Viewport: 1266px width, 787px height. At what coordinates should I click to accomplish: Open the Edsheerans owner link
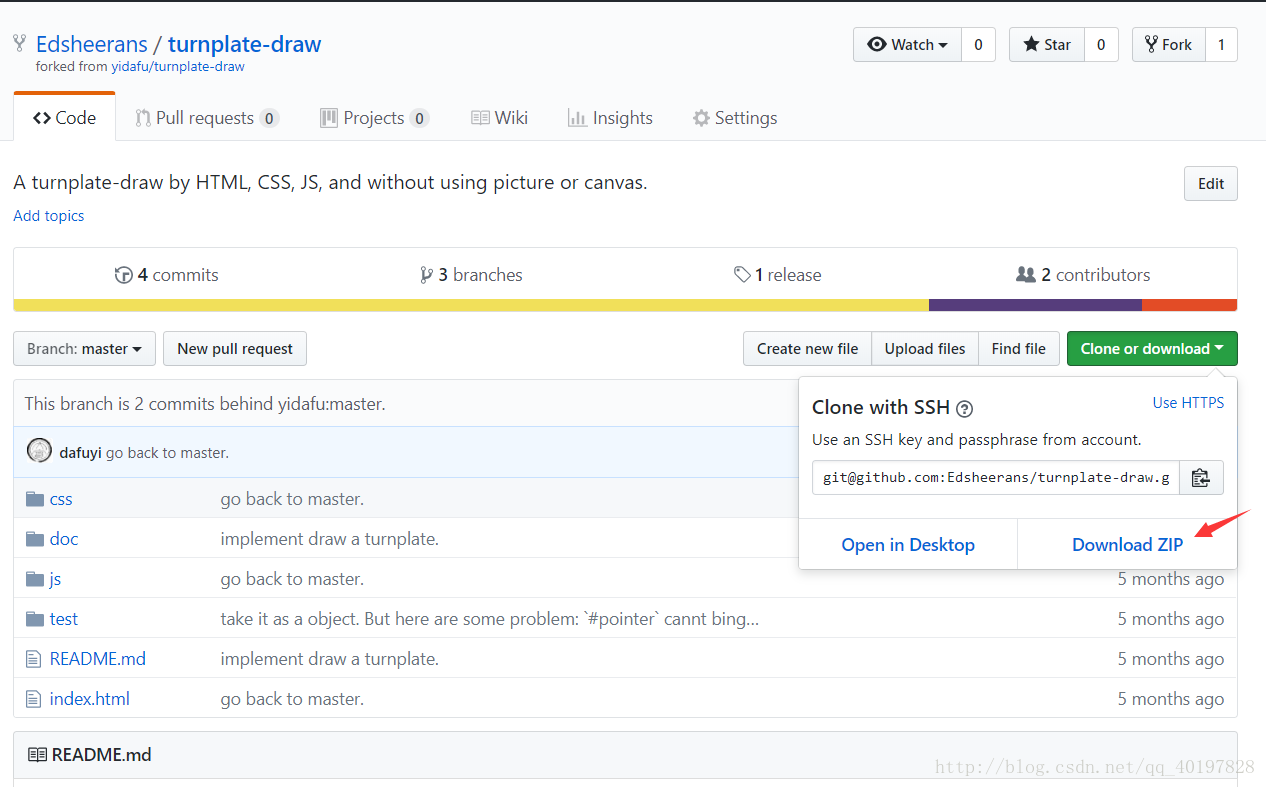[x=92, y=44]
